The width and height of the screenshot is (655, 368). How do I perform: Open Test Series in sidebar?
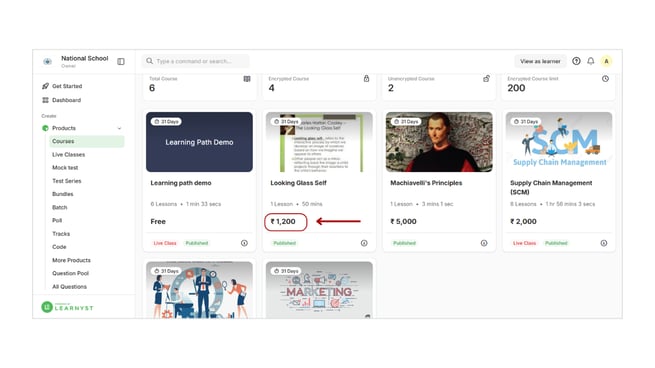coord(67,181)
